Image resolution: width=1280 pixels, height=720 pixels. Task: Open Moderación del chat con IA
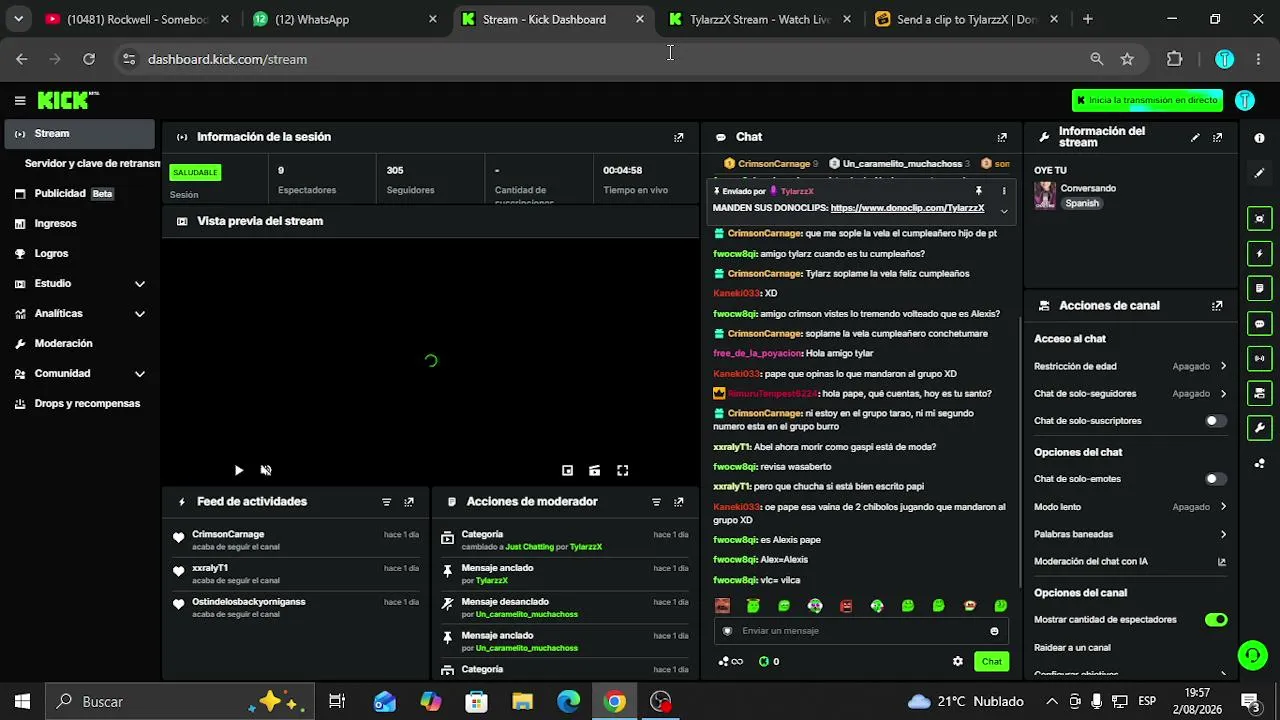pos(1130,562)
